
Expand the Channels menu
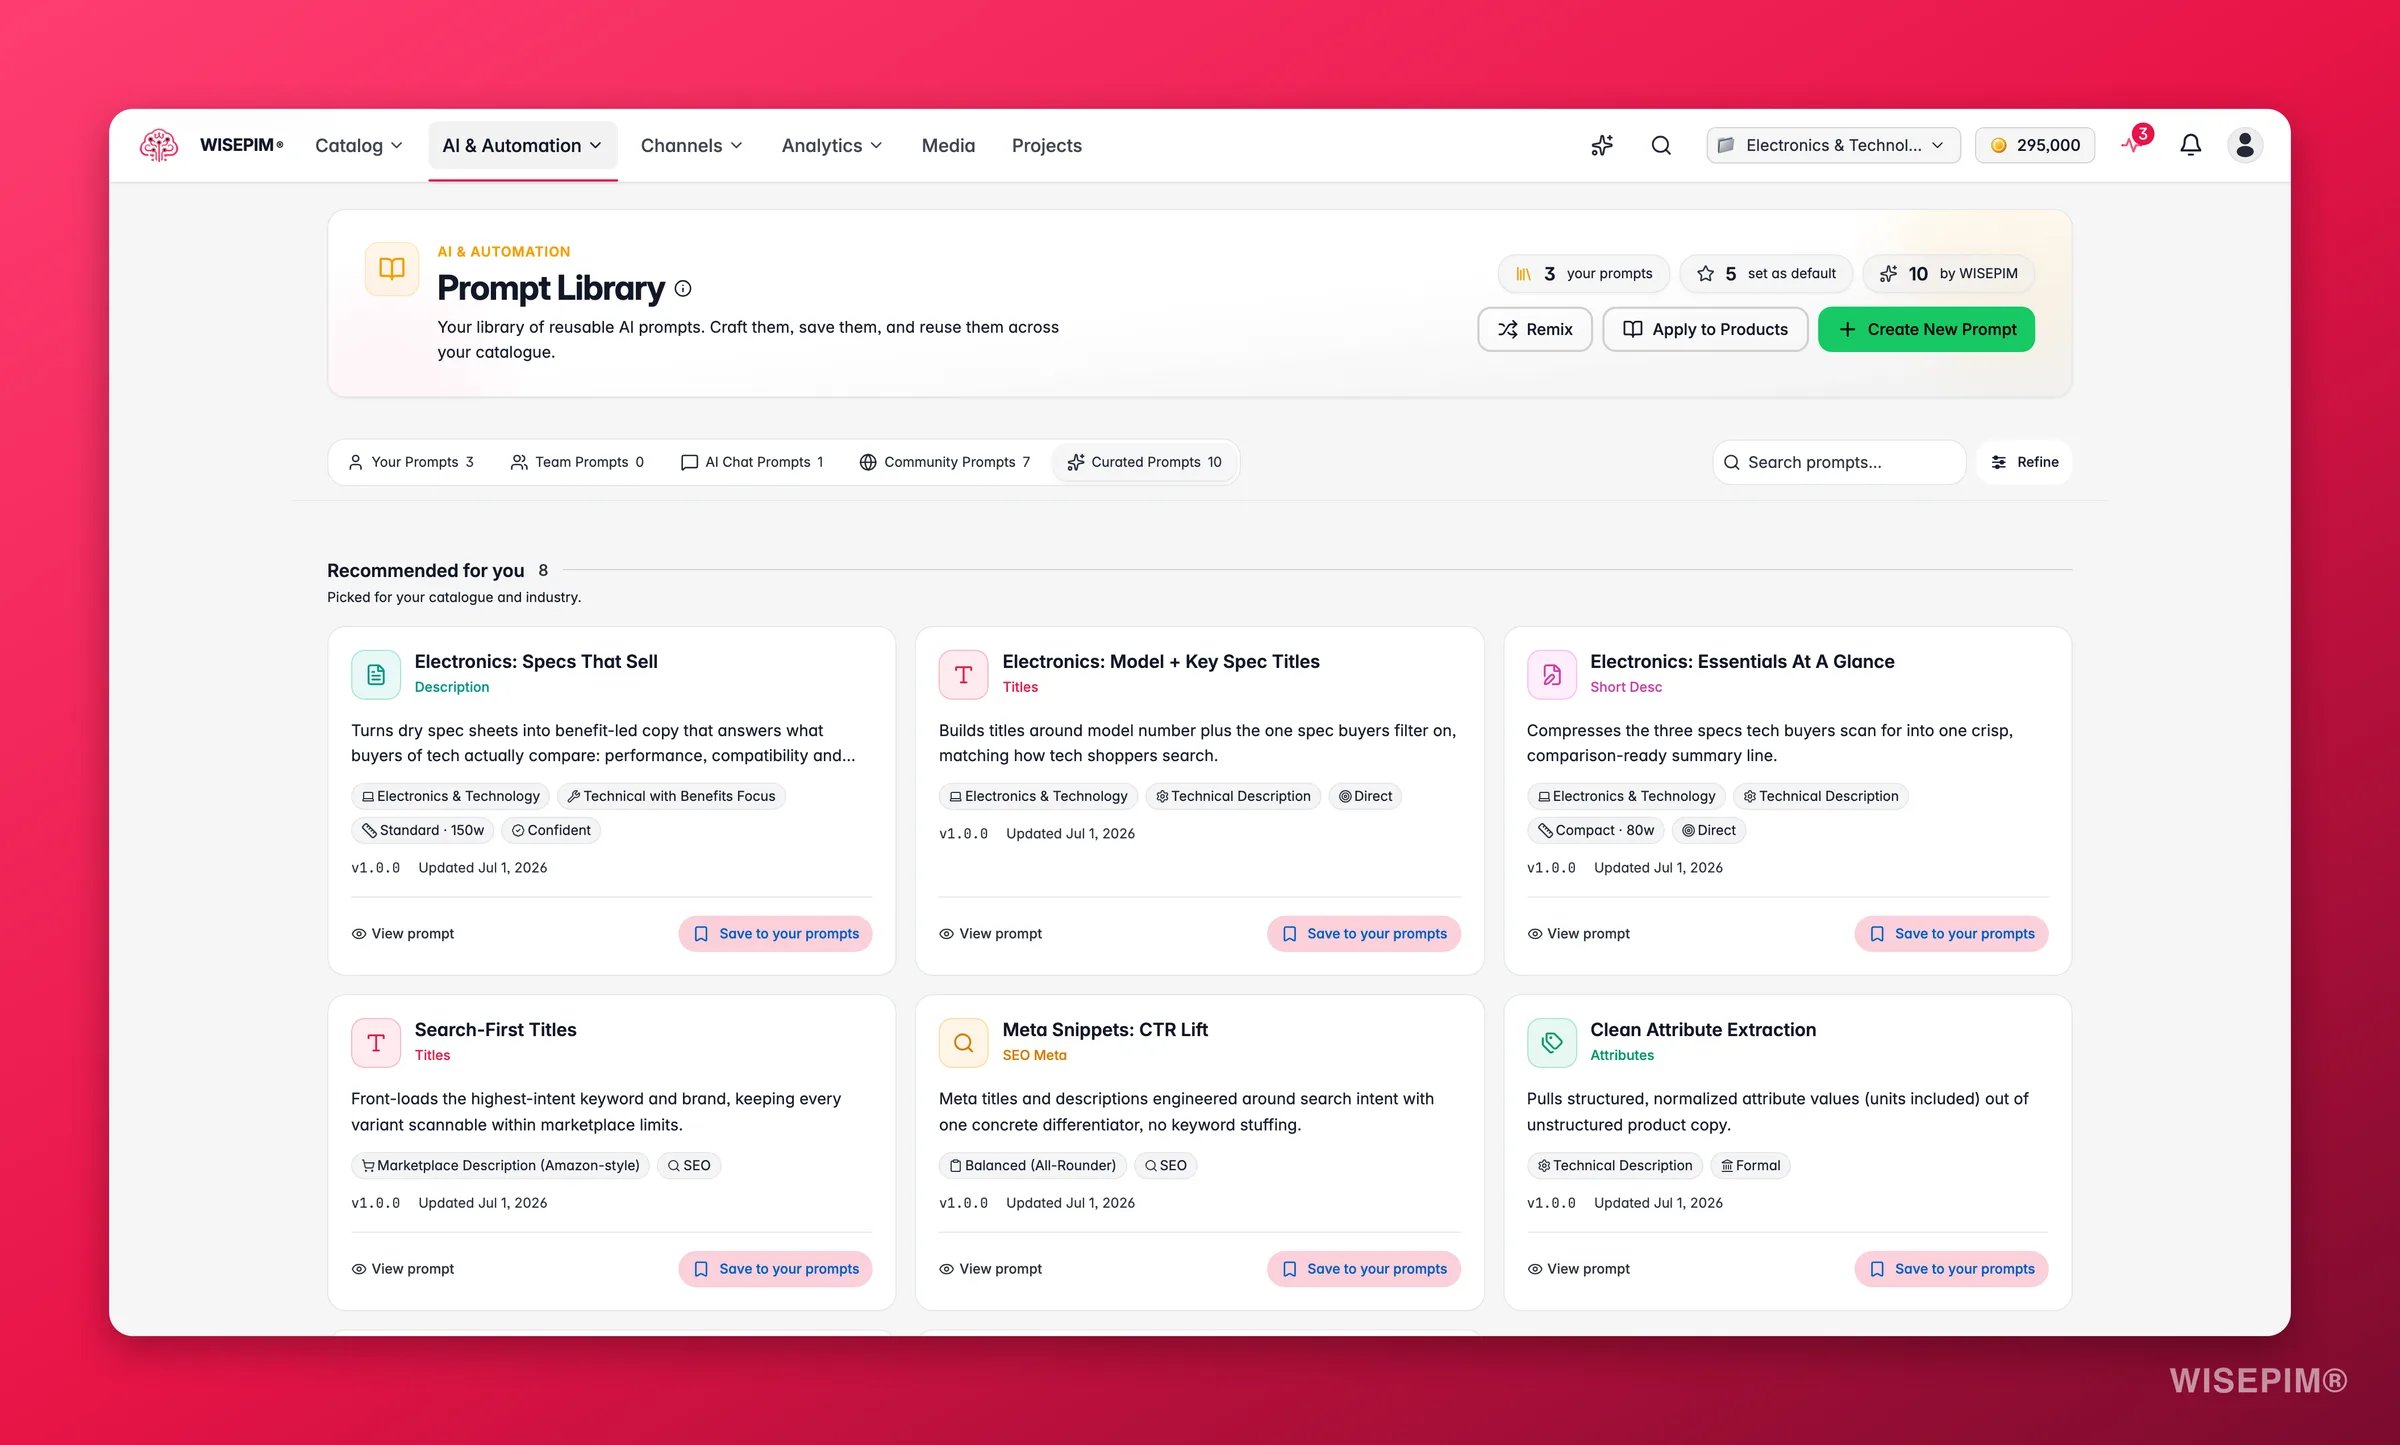pos(691,145)
